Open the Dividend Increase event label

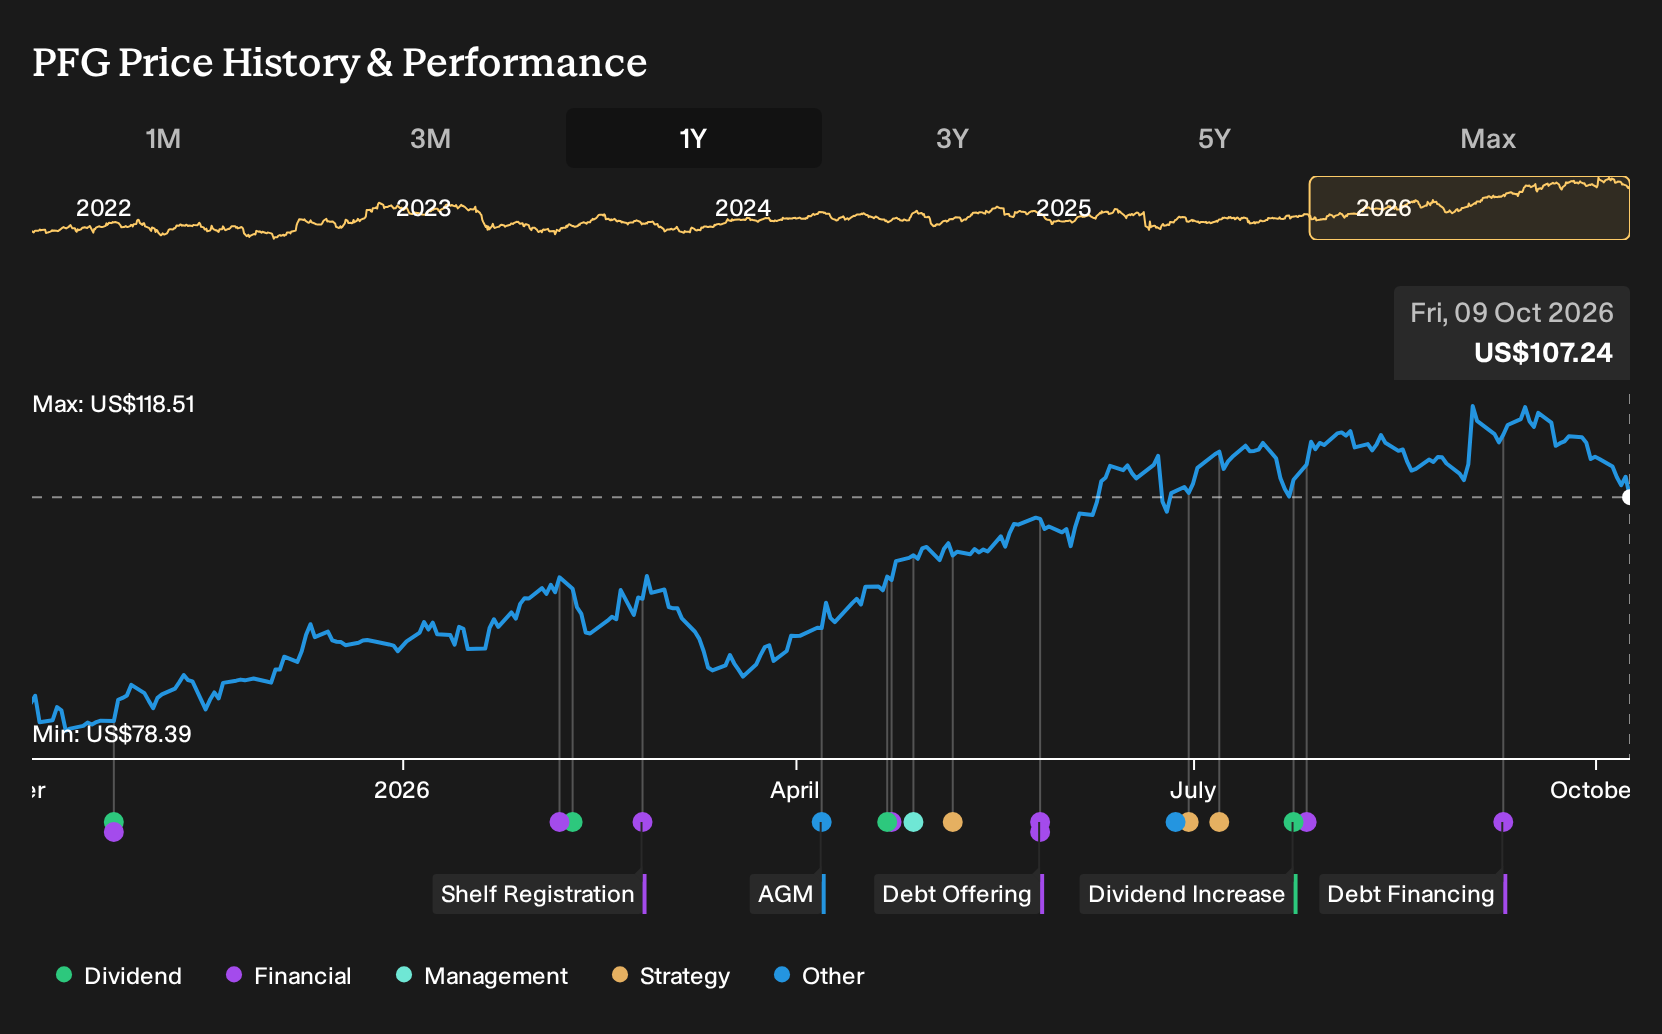click(x=1189, y=894)
